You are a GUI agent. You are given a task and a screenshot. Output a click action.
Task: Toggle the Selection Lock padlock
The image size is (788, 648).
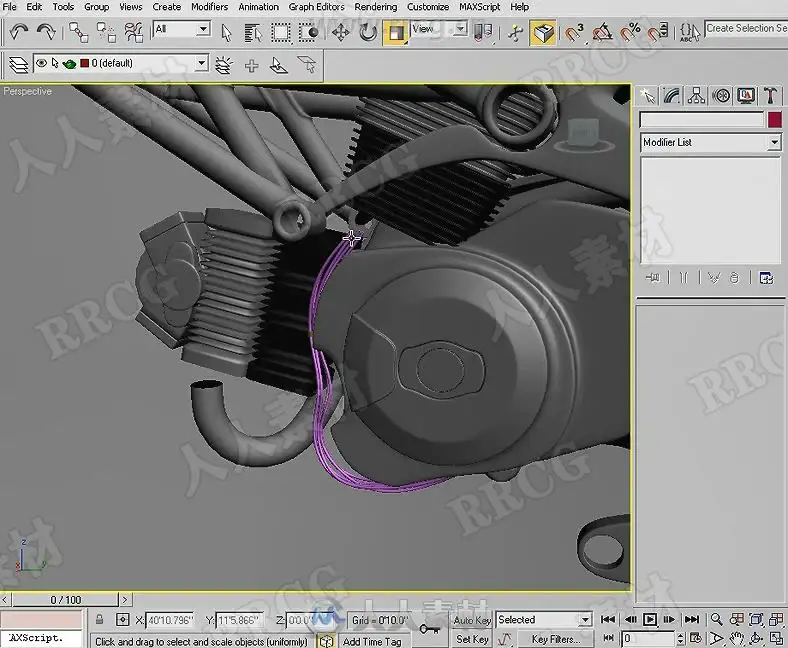click(100, 619)
